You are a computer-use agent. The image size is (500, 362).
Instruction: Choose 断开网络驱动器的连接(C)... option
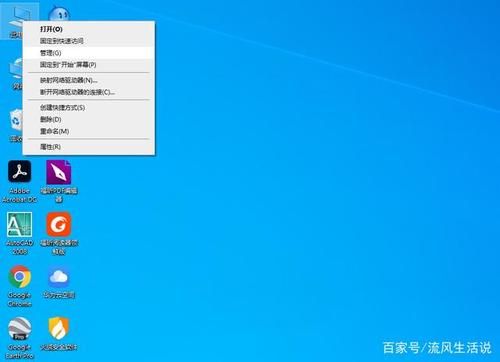pyautogui.click(x=88, y=92)
